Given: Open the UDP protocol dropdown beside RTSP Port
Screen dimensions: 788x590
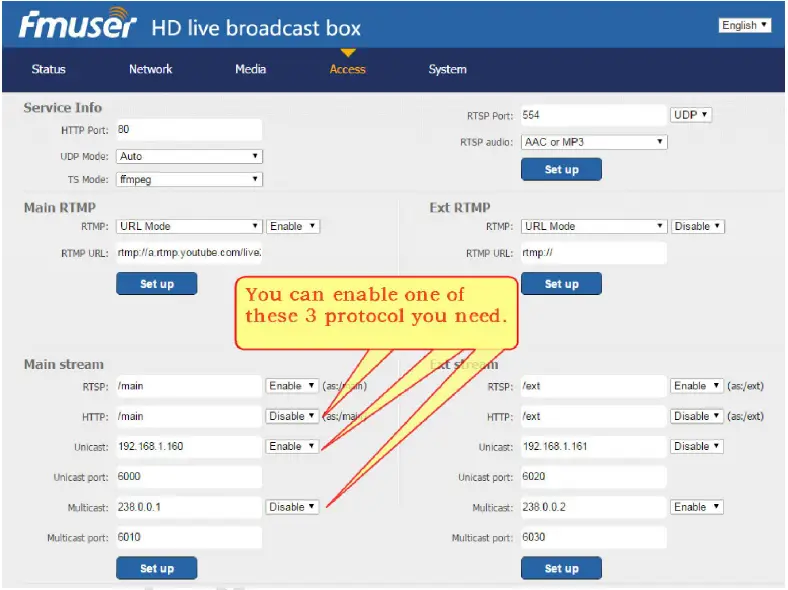Looking at the screenshot, I should 691,115.
